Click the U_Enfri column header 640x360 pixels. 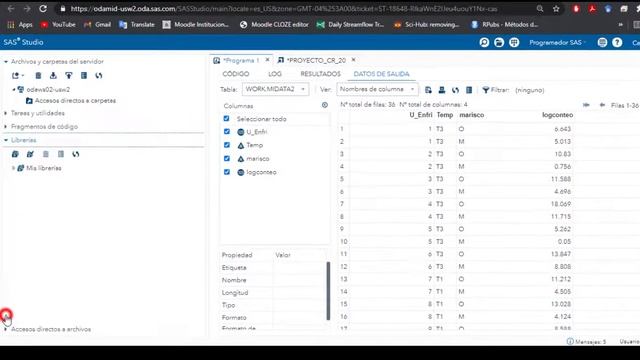[x=421, y=115]
